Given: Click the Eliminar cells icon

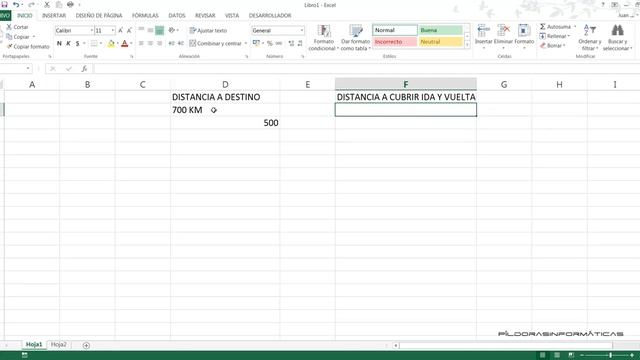Looking at the screenshot, I should (x=503, y=31).
